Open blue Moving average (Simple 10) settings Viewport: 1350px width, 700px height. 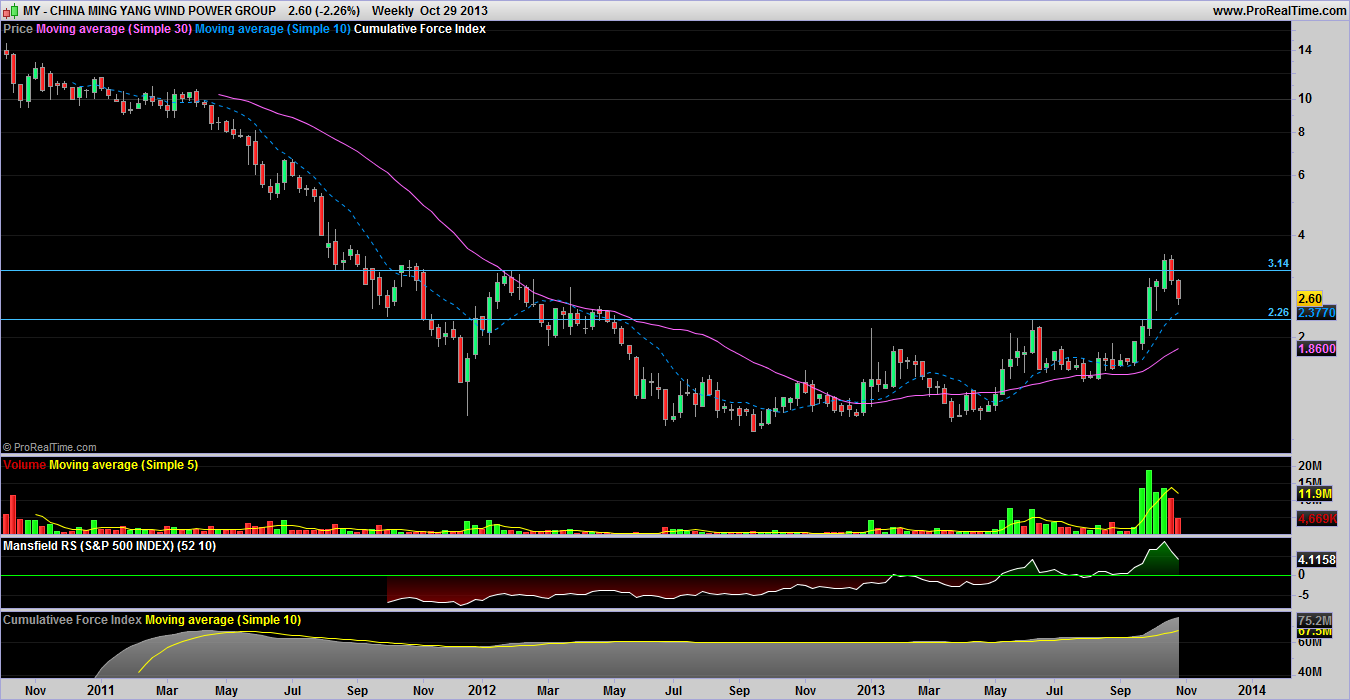[272, 29]
